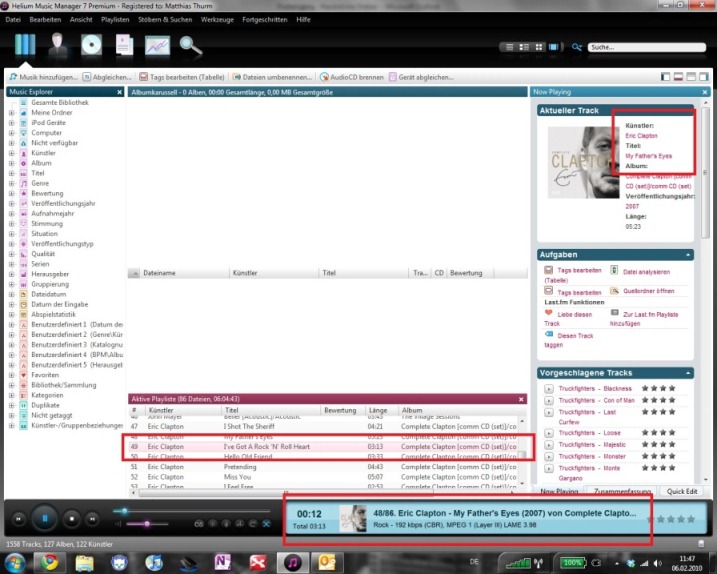Select playlist row I Shot The Sheriff

[323, 426]
